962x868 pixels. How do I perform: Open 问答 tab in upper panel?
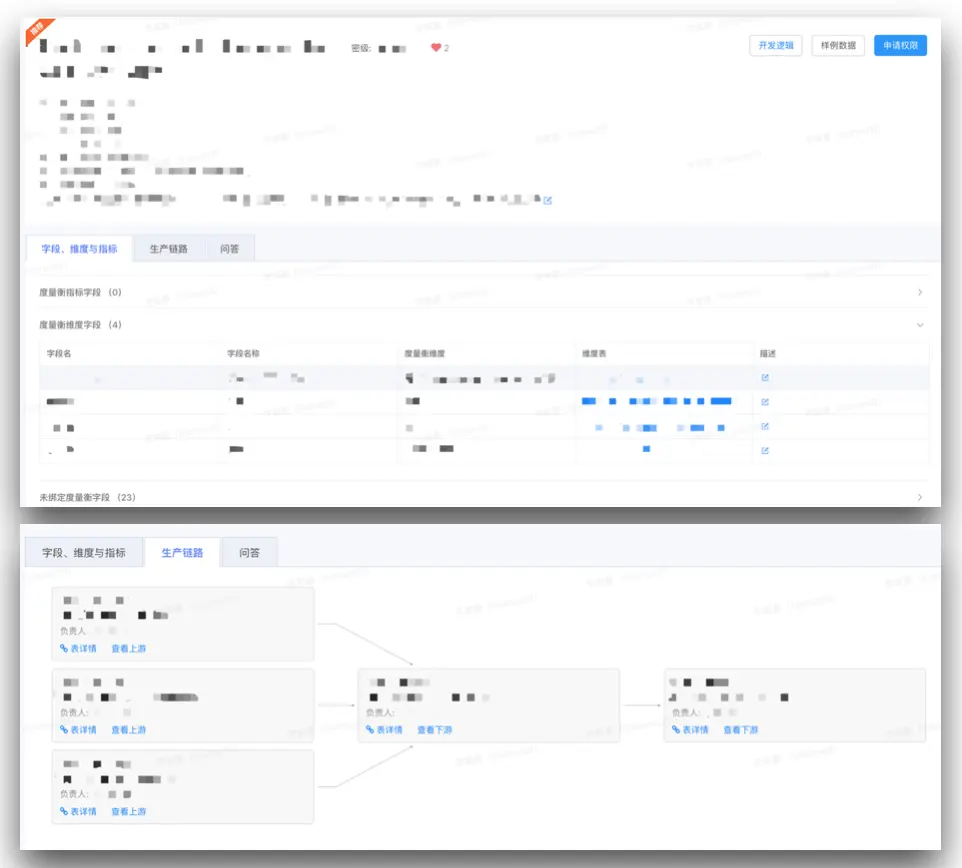tap(229, 248)
